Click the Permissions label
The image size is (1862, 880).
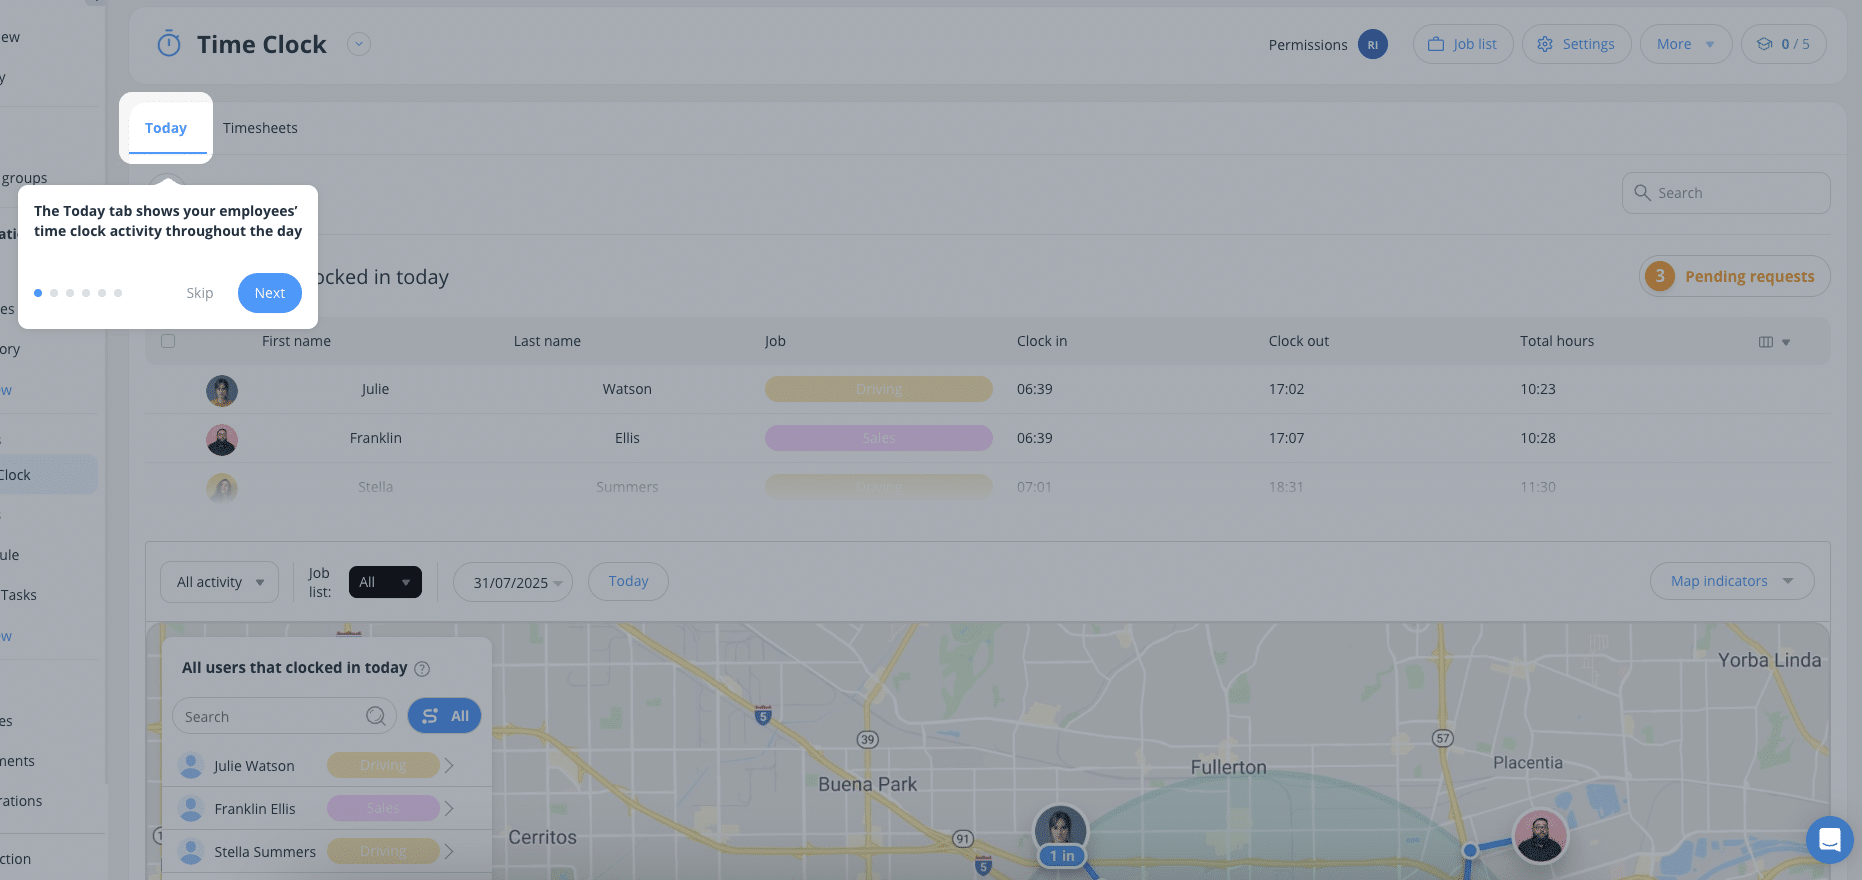coord(1308,45)
